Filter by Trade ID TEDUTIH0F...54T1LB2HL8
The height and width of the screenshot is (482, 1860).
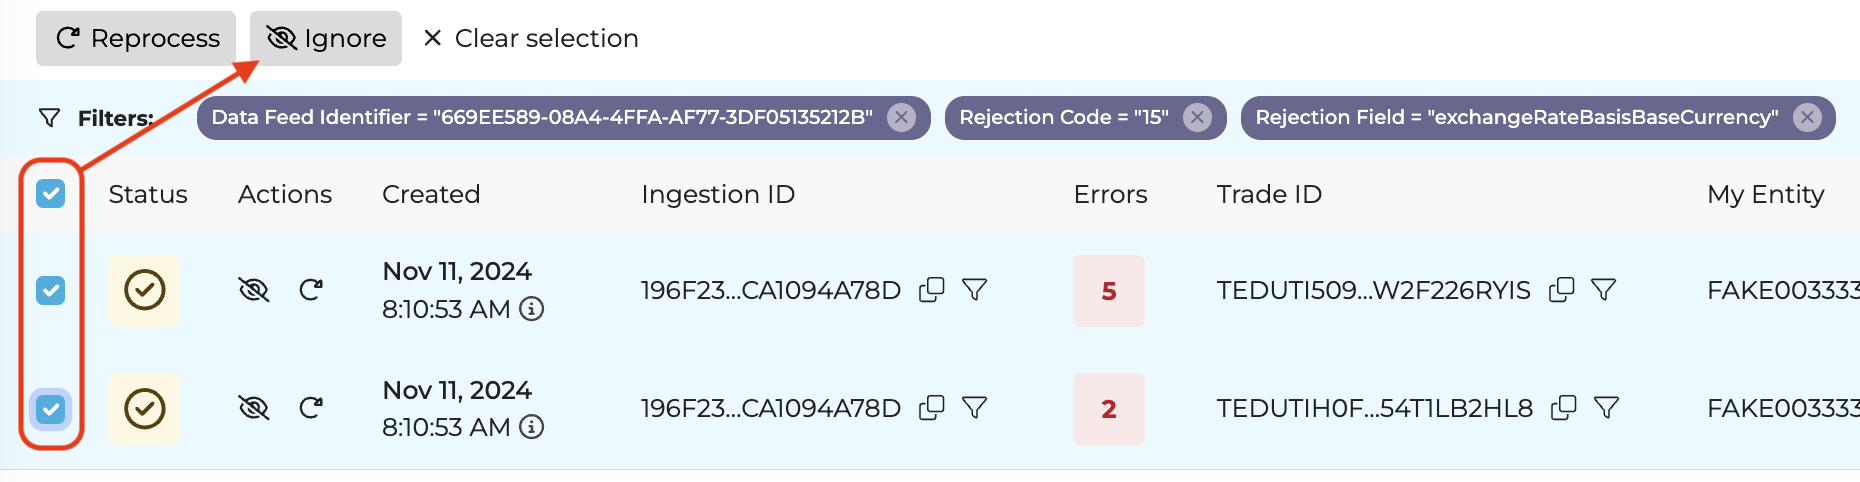click(x=1606, y=408)
